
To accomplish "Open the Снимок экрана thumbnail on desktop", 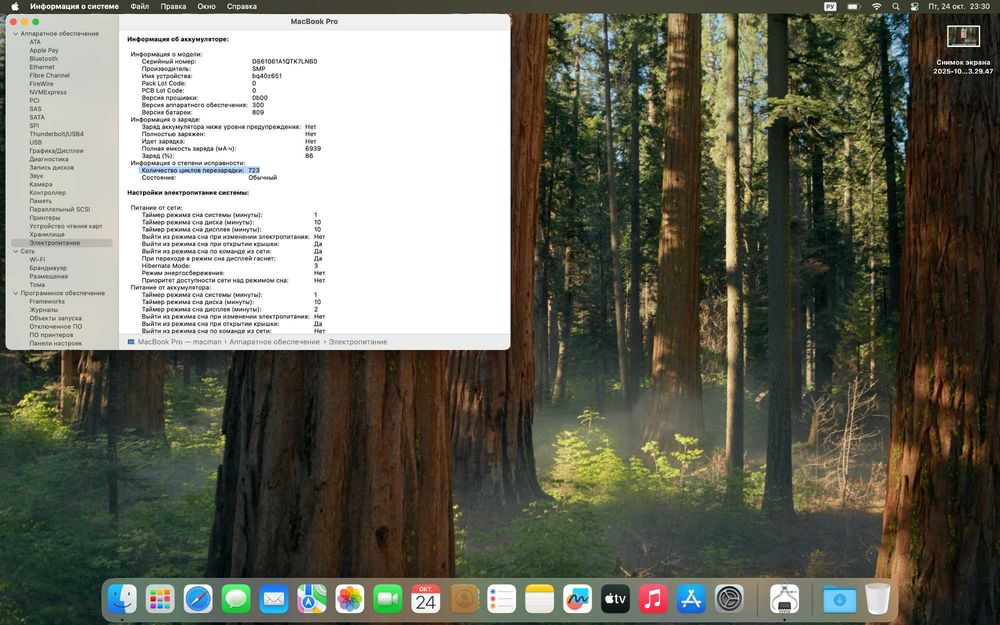I will pyautogui.click(x=963, y=36).
